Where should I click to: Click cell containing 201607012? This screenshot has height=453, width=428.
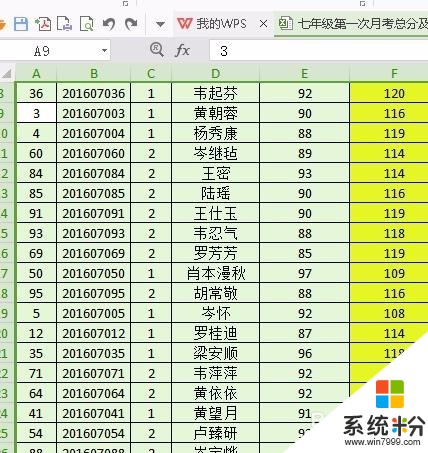pyautogui.click(x=94, y=333)
